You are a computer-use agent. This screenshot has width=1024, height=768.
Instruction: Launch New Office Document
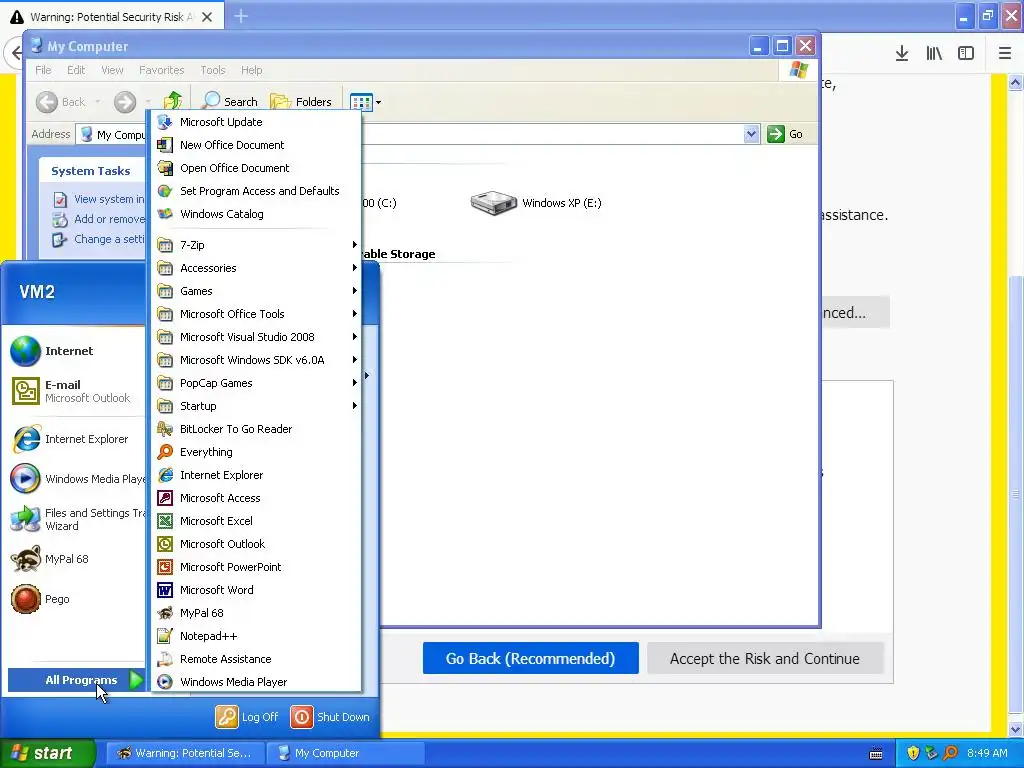(x=256, y=145)
